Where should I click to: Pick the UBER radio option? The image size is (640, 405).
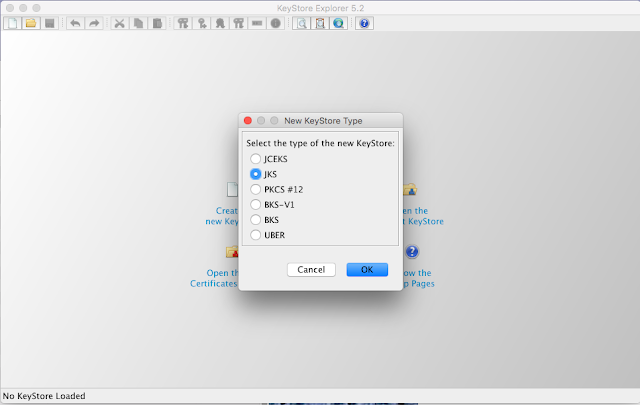pos(256,235)
